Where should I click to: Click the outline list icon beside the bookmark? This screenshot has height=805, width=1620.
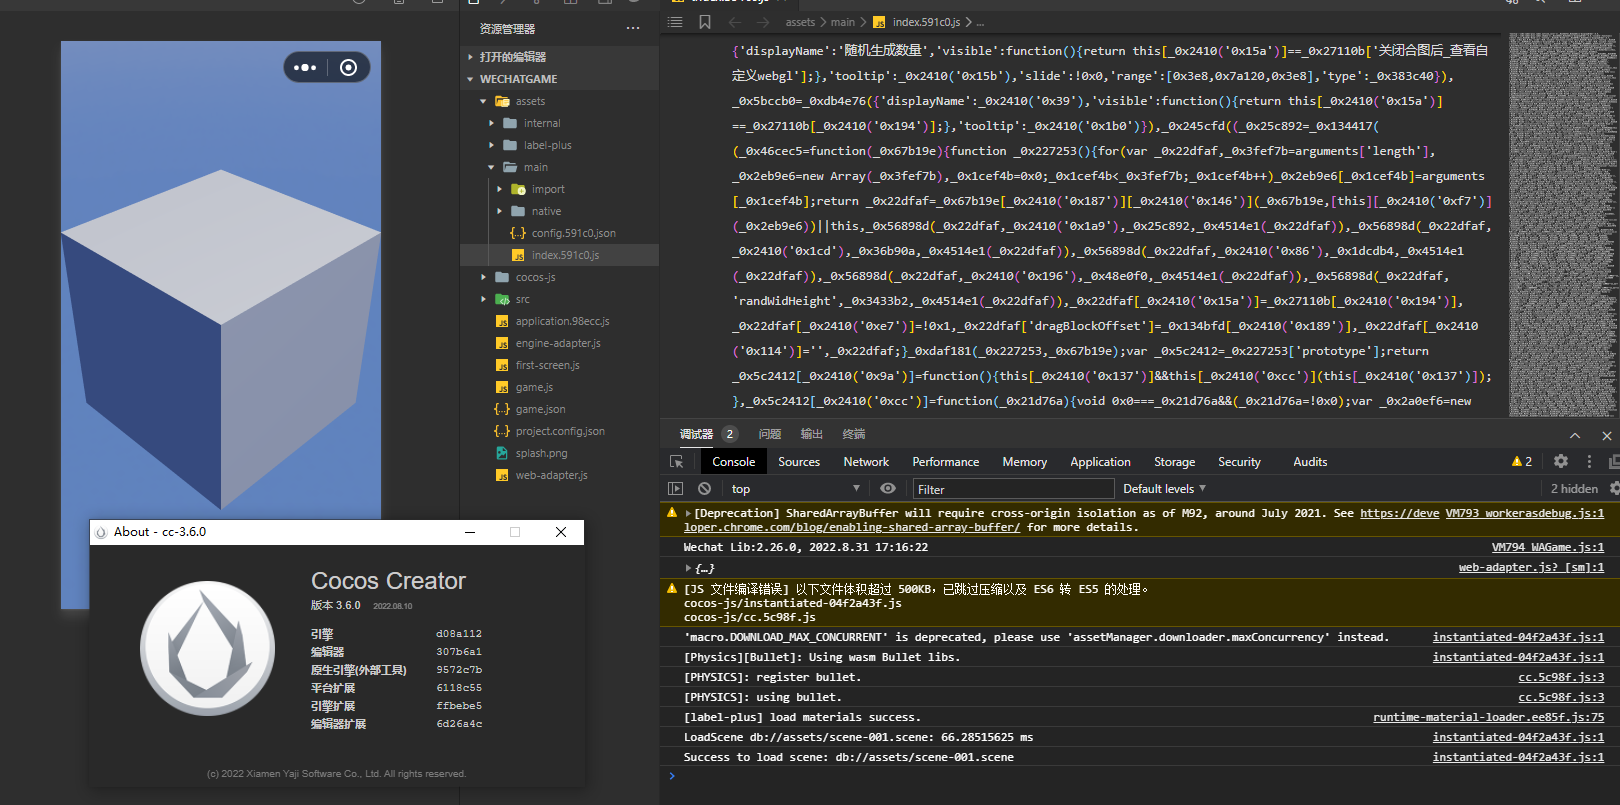675,22
